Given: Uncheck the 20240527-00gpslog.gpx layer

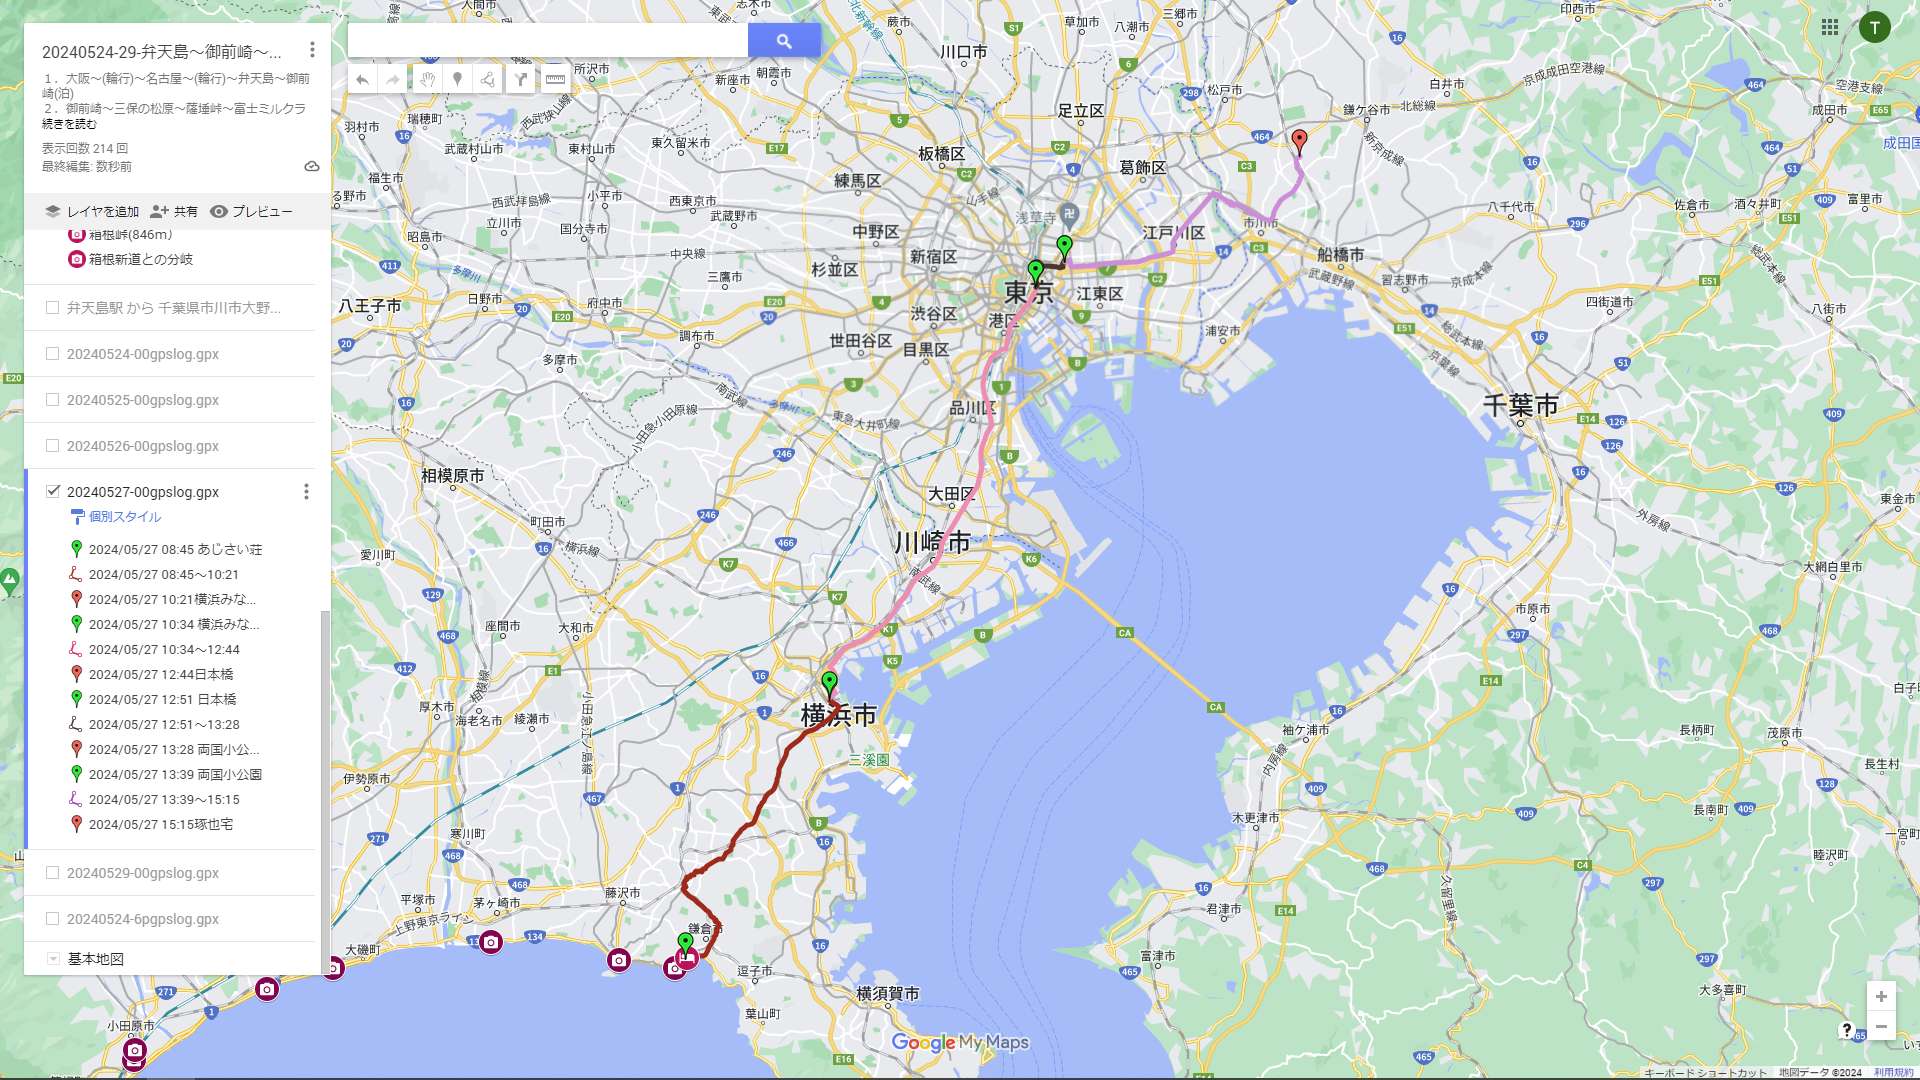Looking at the screenshot, I should pos(52,491).
